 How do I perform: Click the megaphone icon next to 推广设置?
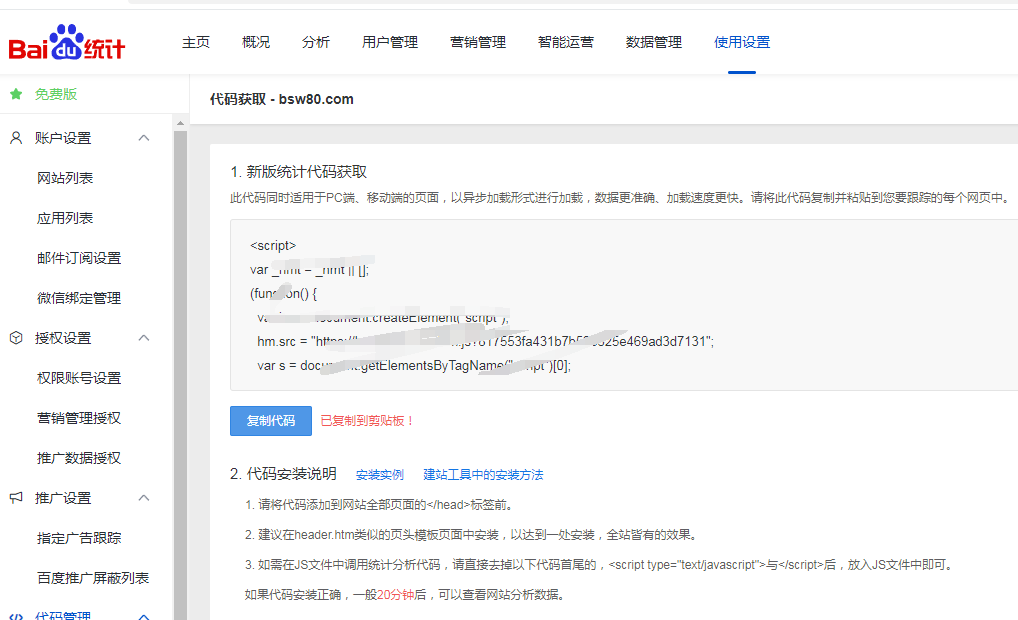click(16, 497)
